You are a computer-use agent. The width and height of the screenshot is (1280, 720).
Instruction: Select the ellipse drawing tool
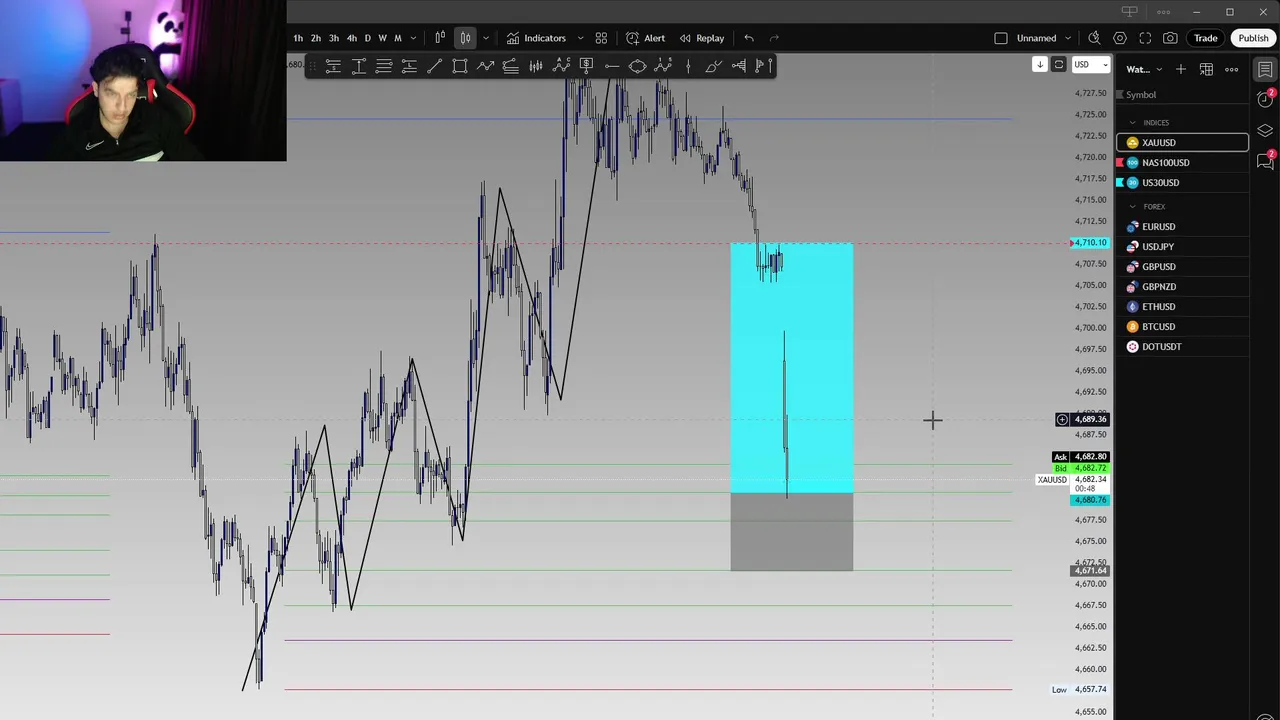637,66
